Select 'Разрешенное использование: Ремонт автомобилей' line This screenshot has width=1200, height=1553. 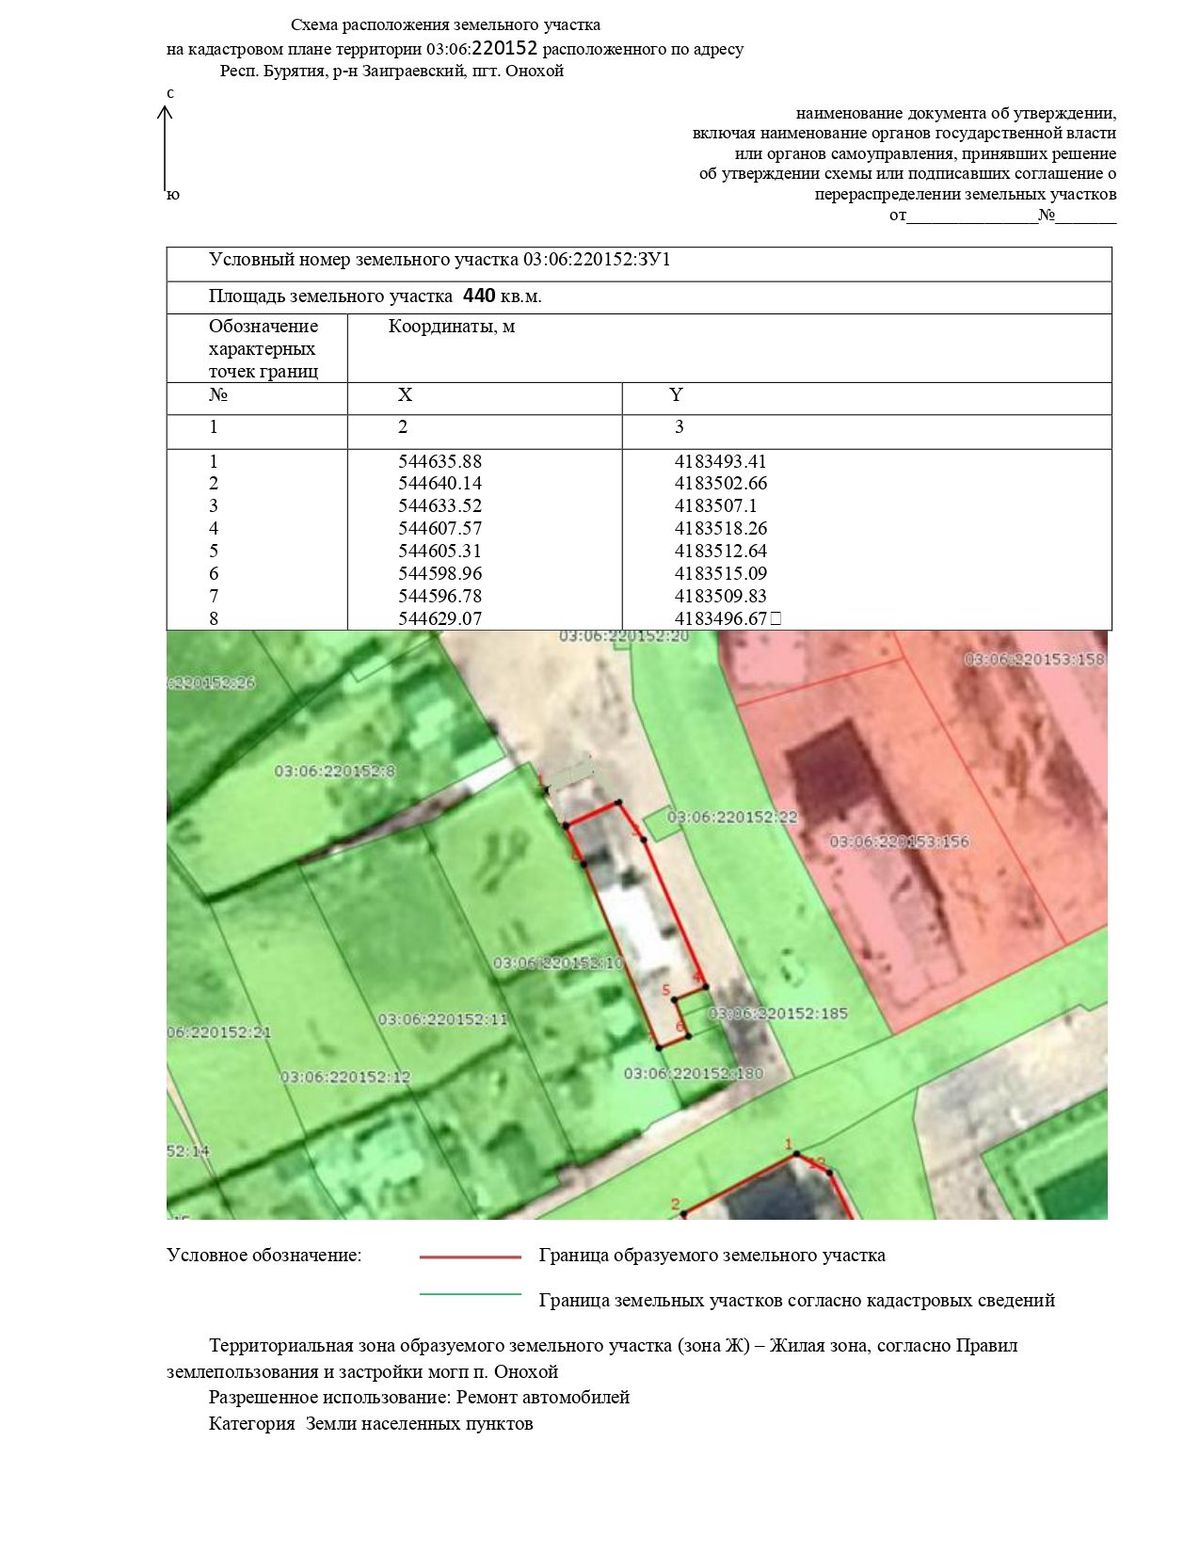(419, 1397)
